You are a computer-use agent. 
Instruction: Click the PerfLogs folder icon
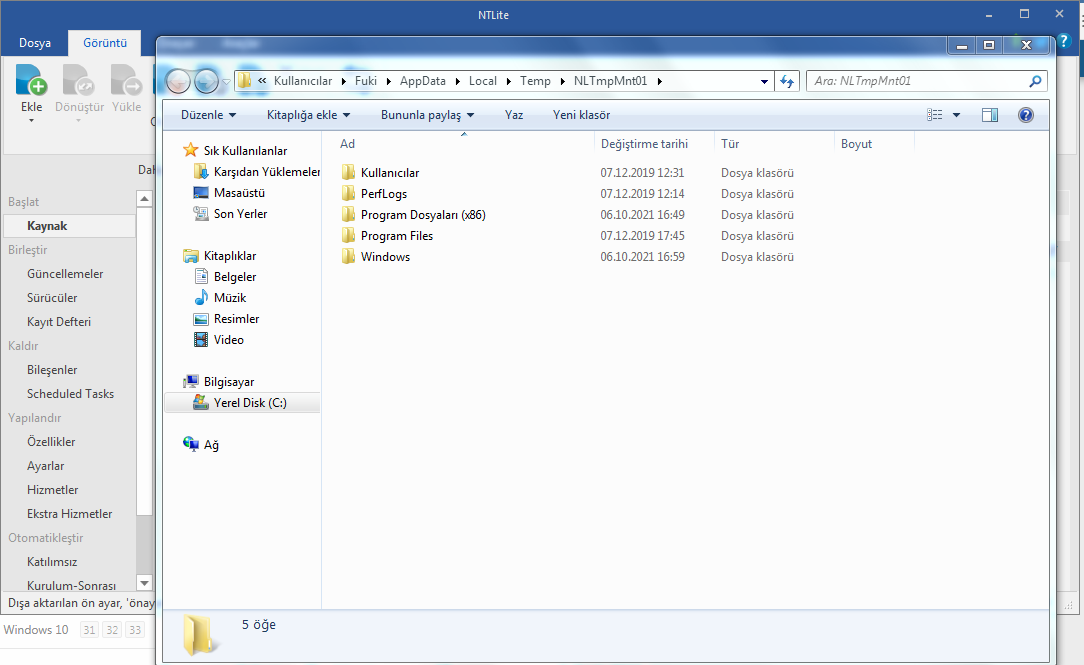coord(348,194)
